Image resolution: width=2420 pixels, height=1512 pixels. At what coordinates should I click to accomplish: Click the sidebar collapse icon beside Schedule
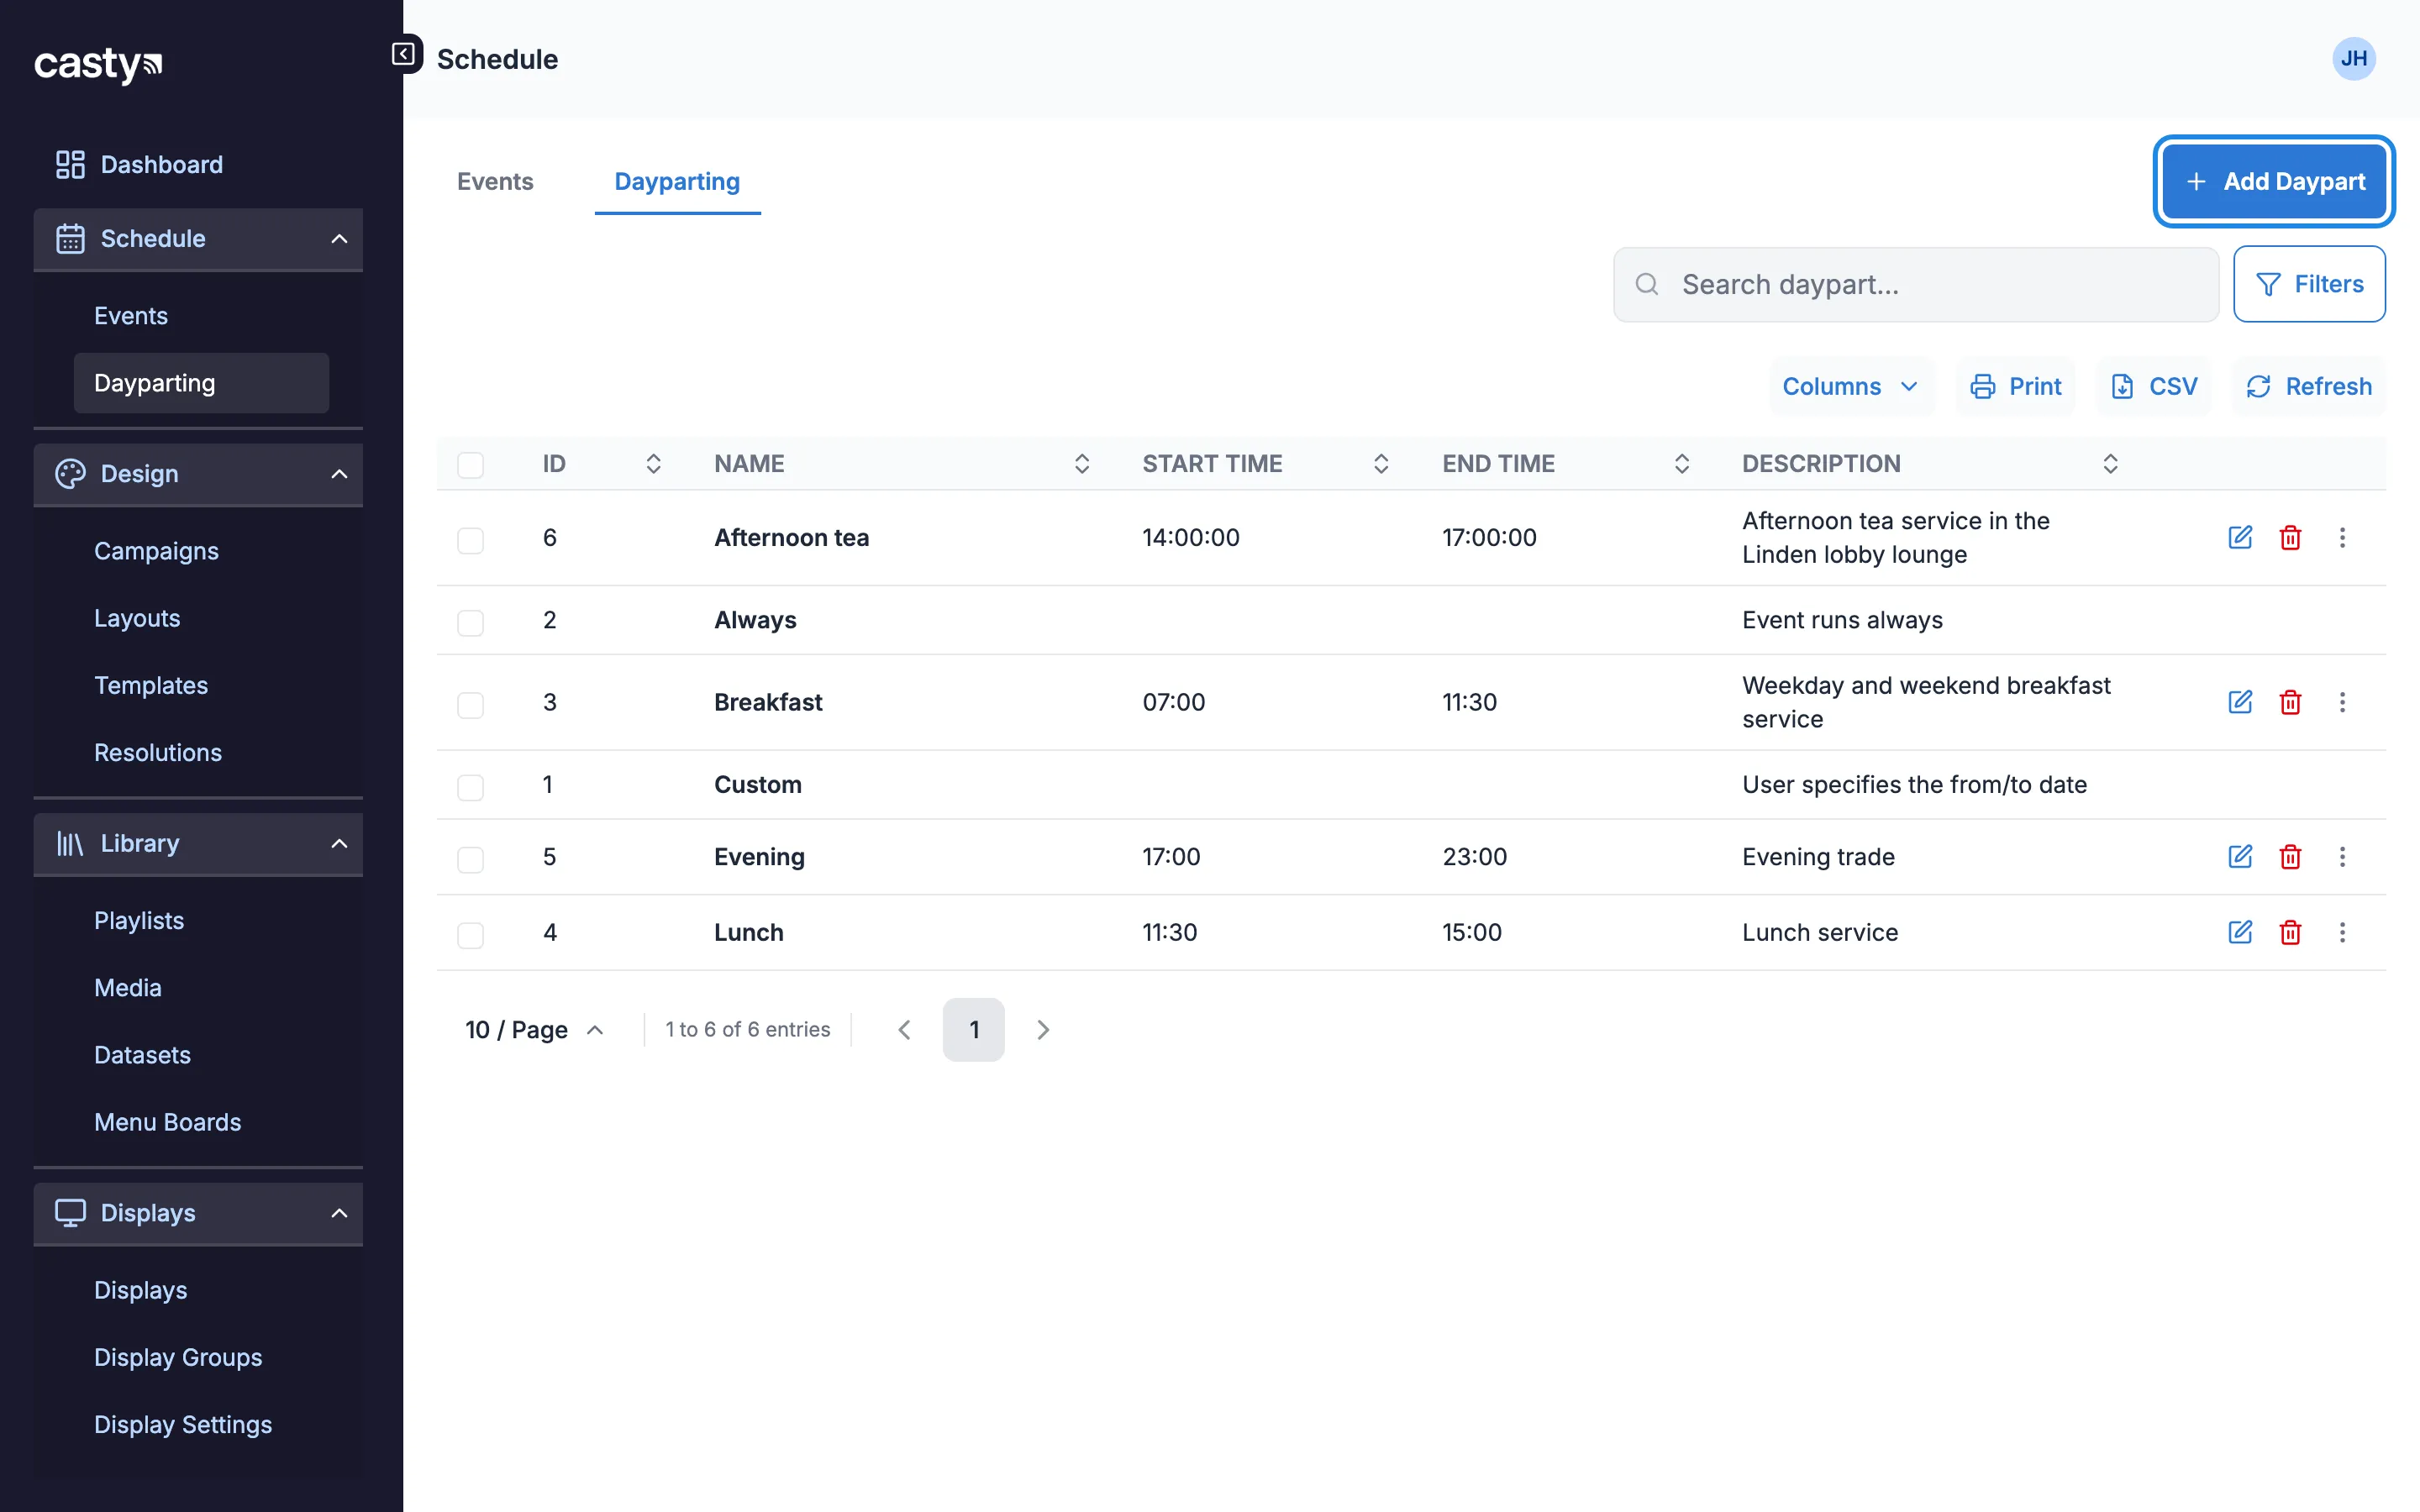(403, 54)
